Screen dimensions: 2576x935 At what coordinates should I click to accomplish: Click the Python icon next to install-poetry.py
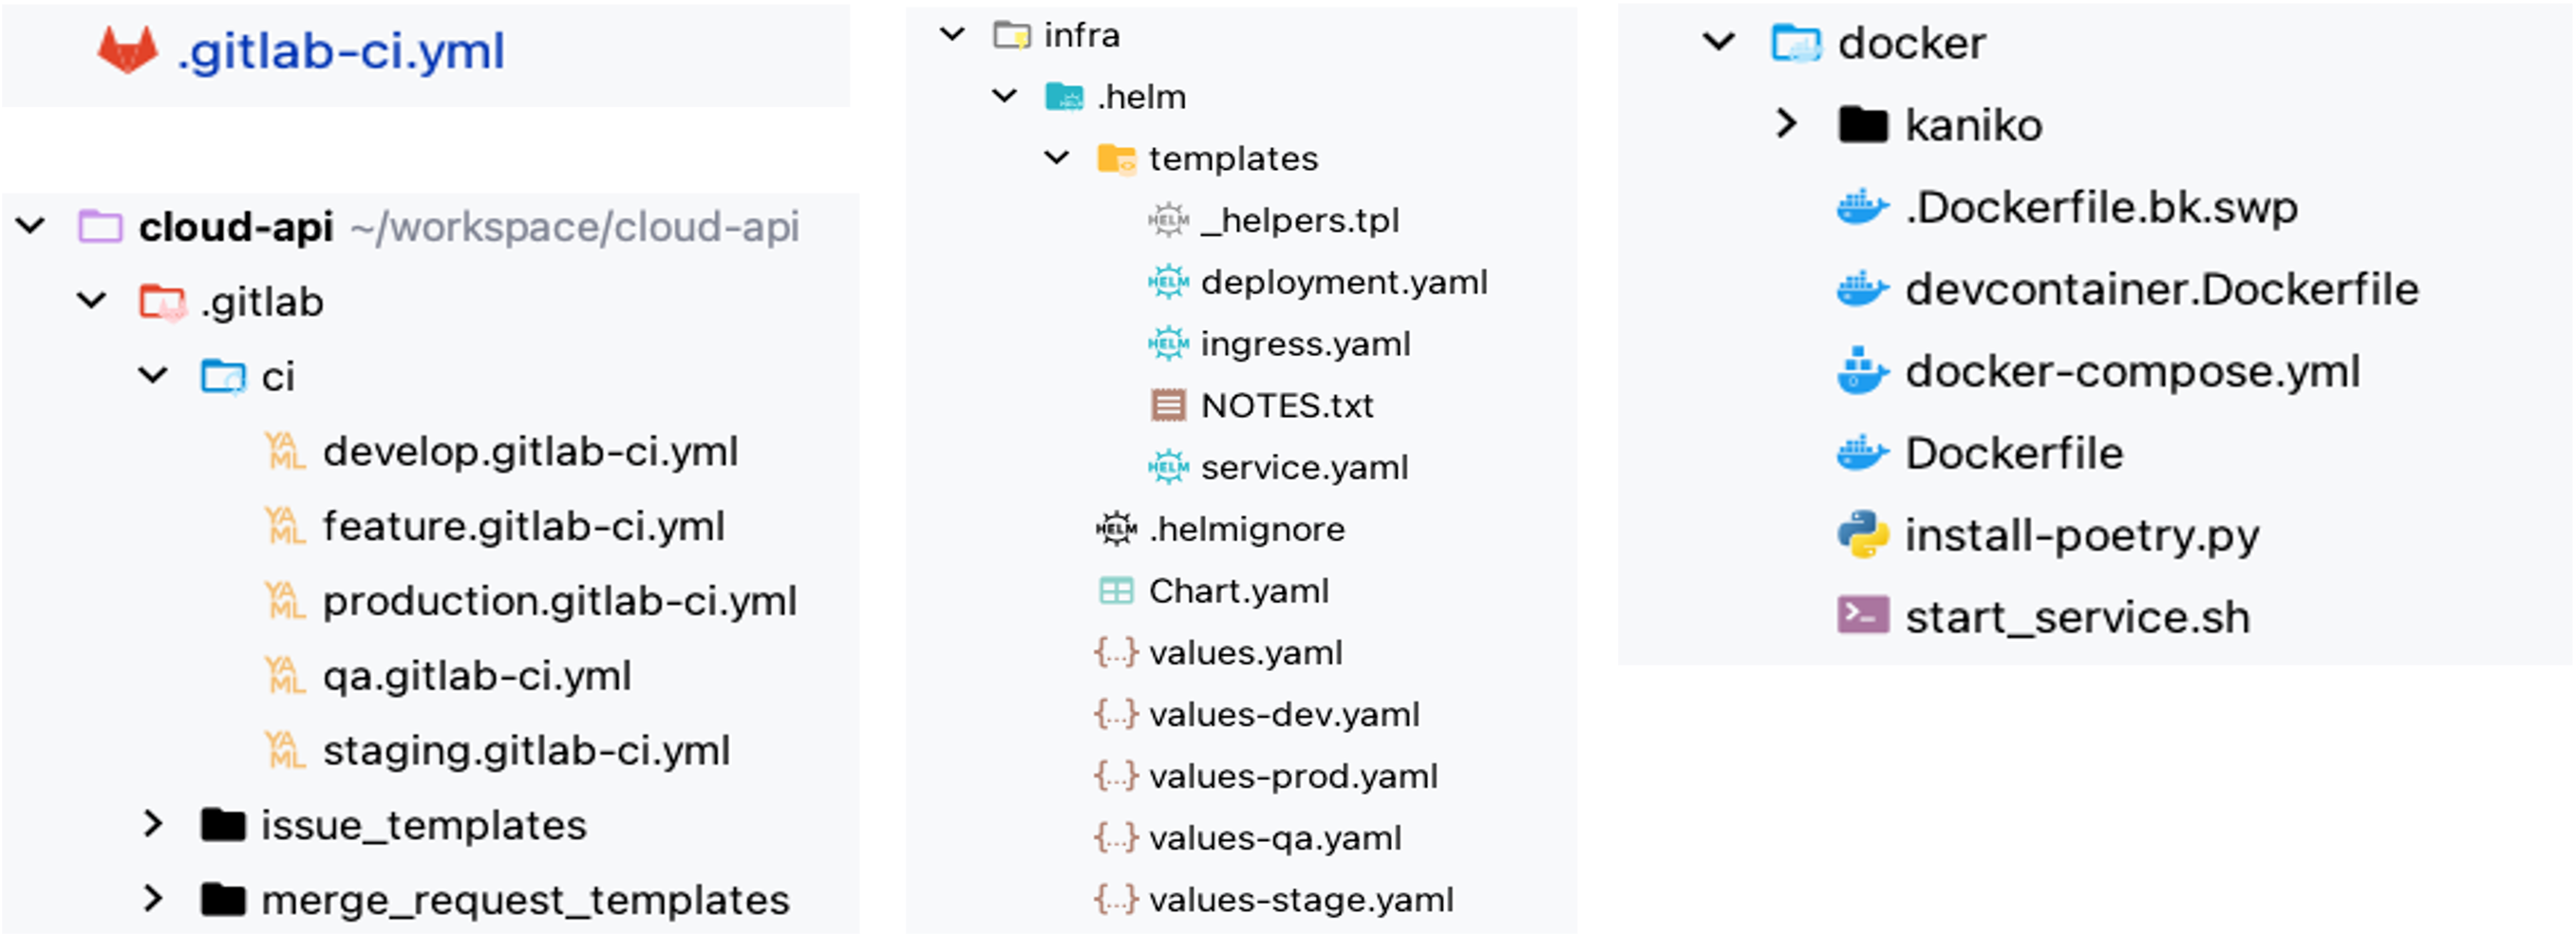click(1862, 535)
